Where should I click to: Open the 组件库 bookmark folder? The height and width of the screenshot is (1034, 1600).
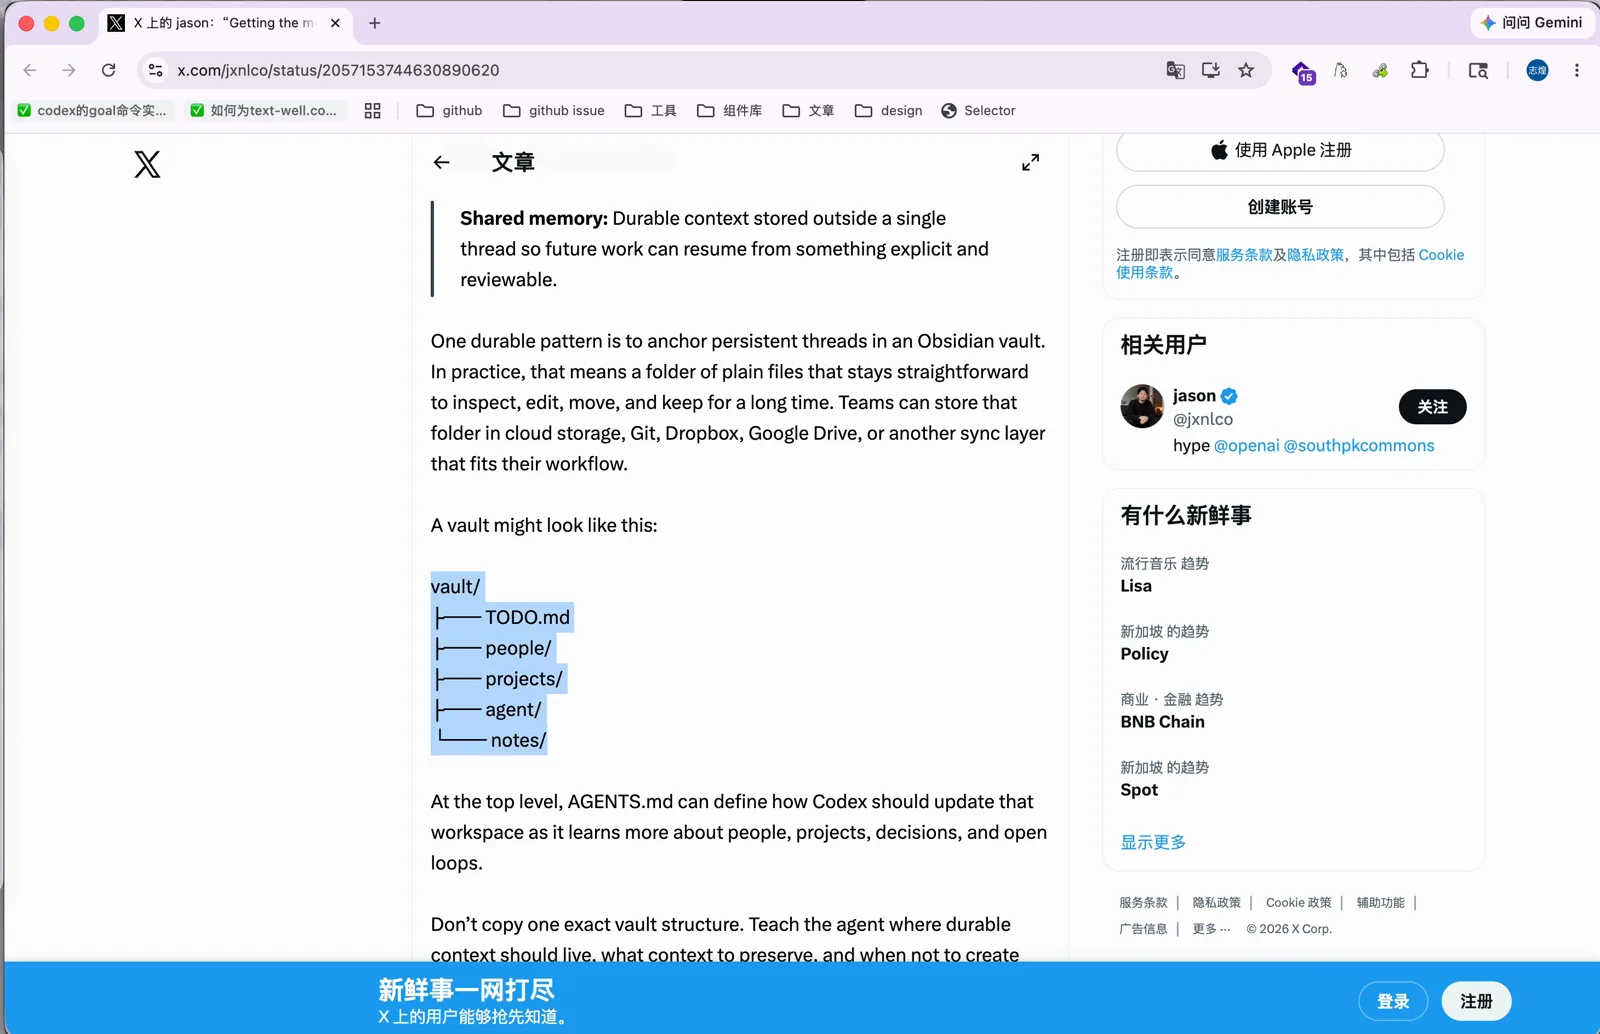(729, 111)
